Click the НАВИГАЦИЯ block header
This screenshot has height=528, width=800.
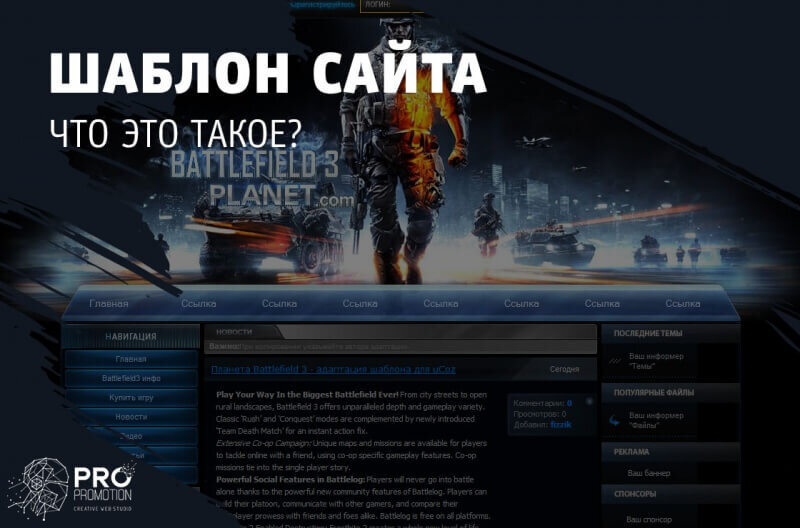point(131,337)
